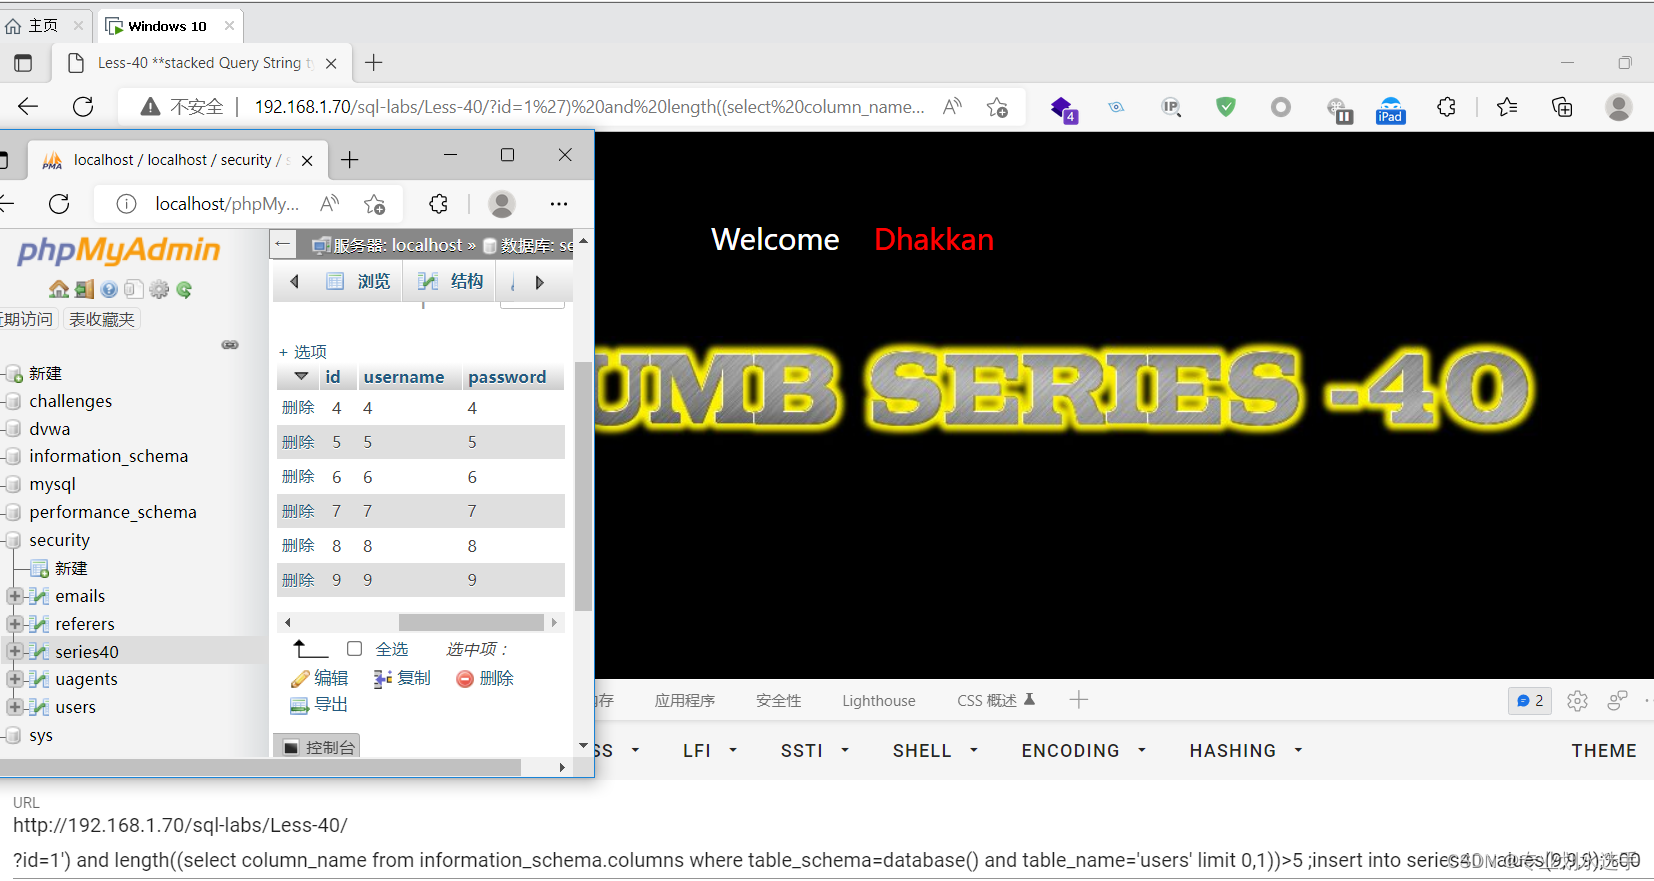Open DevTools settings gear
The height and width of the screenshot is (881, 1654).
(x=1577, y=701)
